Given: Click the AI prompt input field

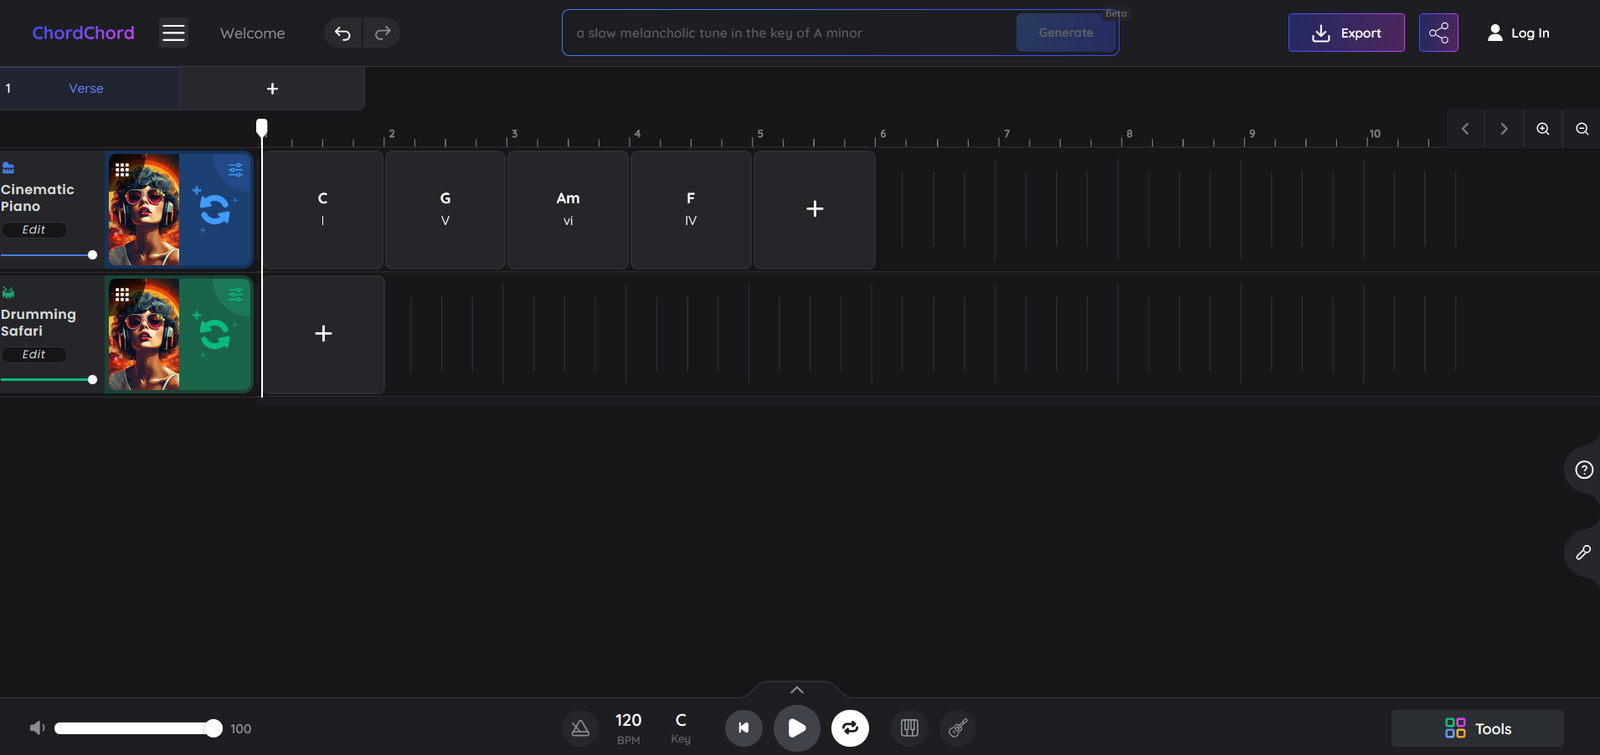Looking at the screenshot, I should coord(790,33).
